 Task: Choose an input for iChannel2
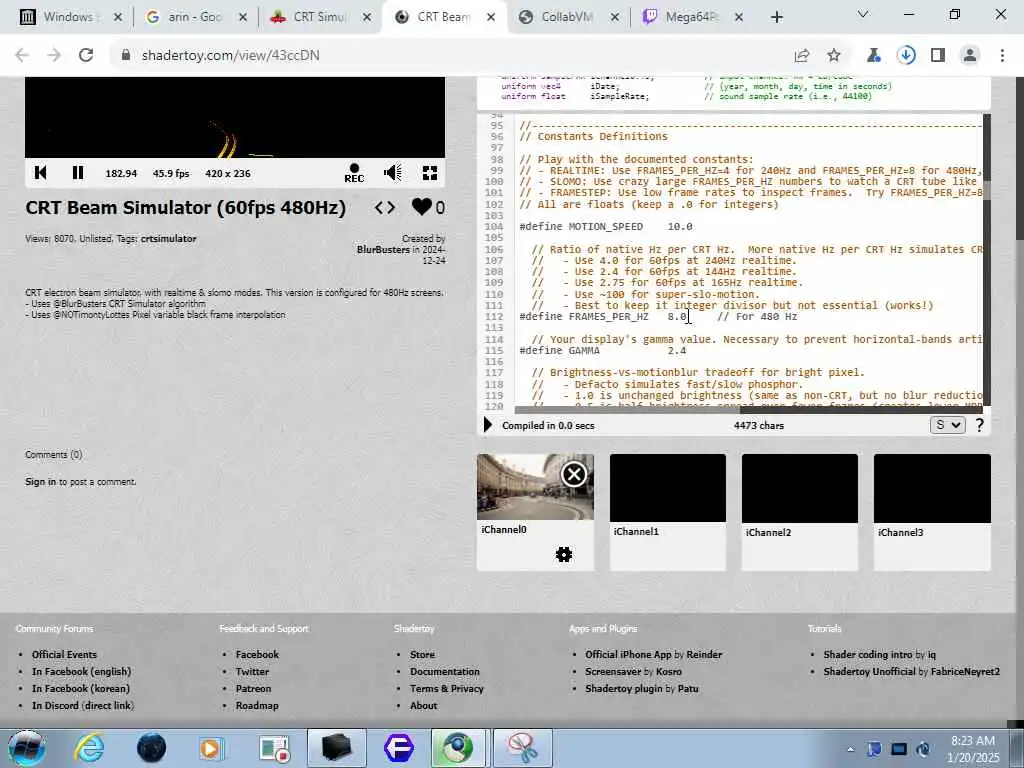[x=800, y=488]
